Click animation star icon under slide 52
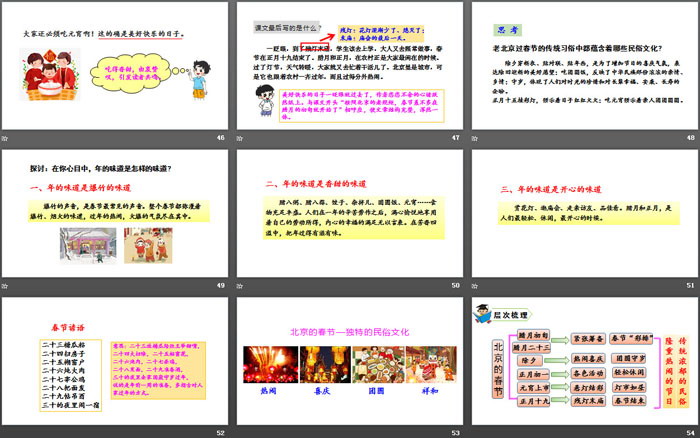 8,431
